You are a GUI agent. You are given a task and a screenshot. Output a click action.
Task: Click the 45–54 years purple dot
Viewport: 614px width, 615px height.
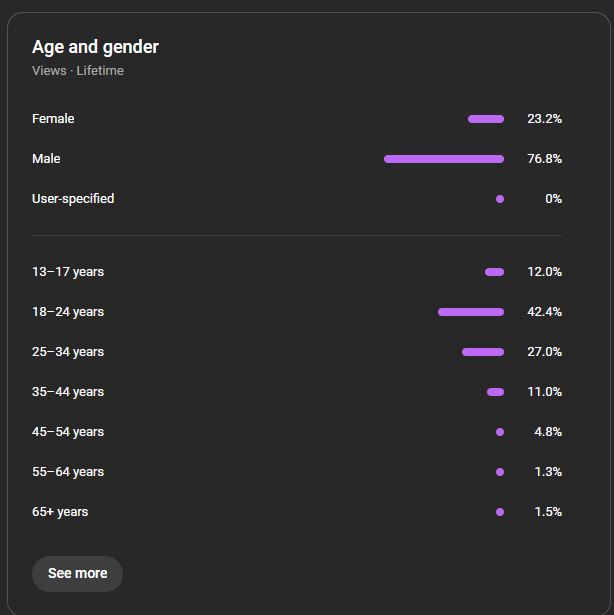[x=500, y=432]
